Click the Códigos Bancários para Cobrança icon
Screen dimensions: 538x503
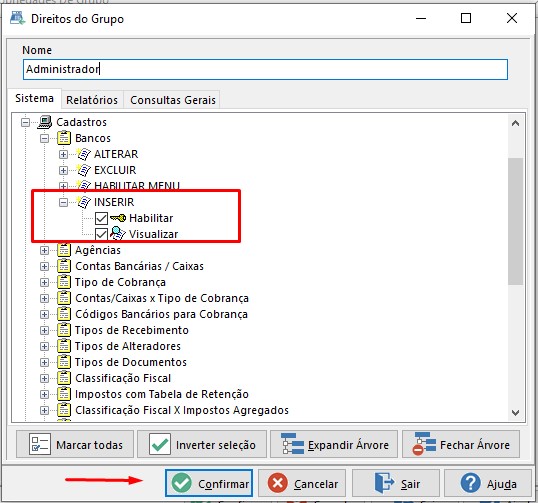pyautogui.click(x=64, y=314)
